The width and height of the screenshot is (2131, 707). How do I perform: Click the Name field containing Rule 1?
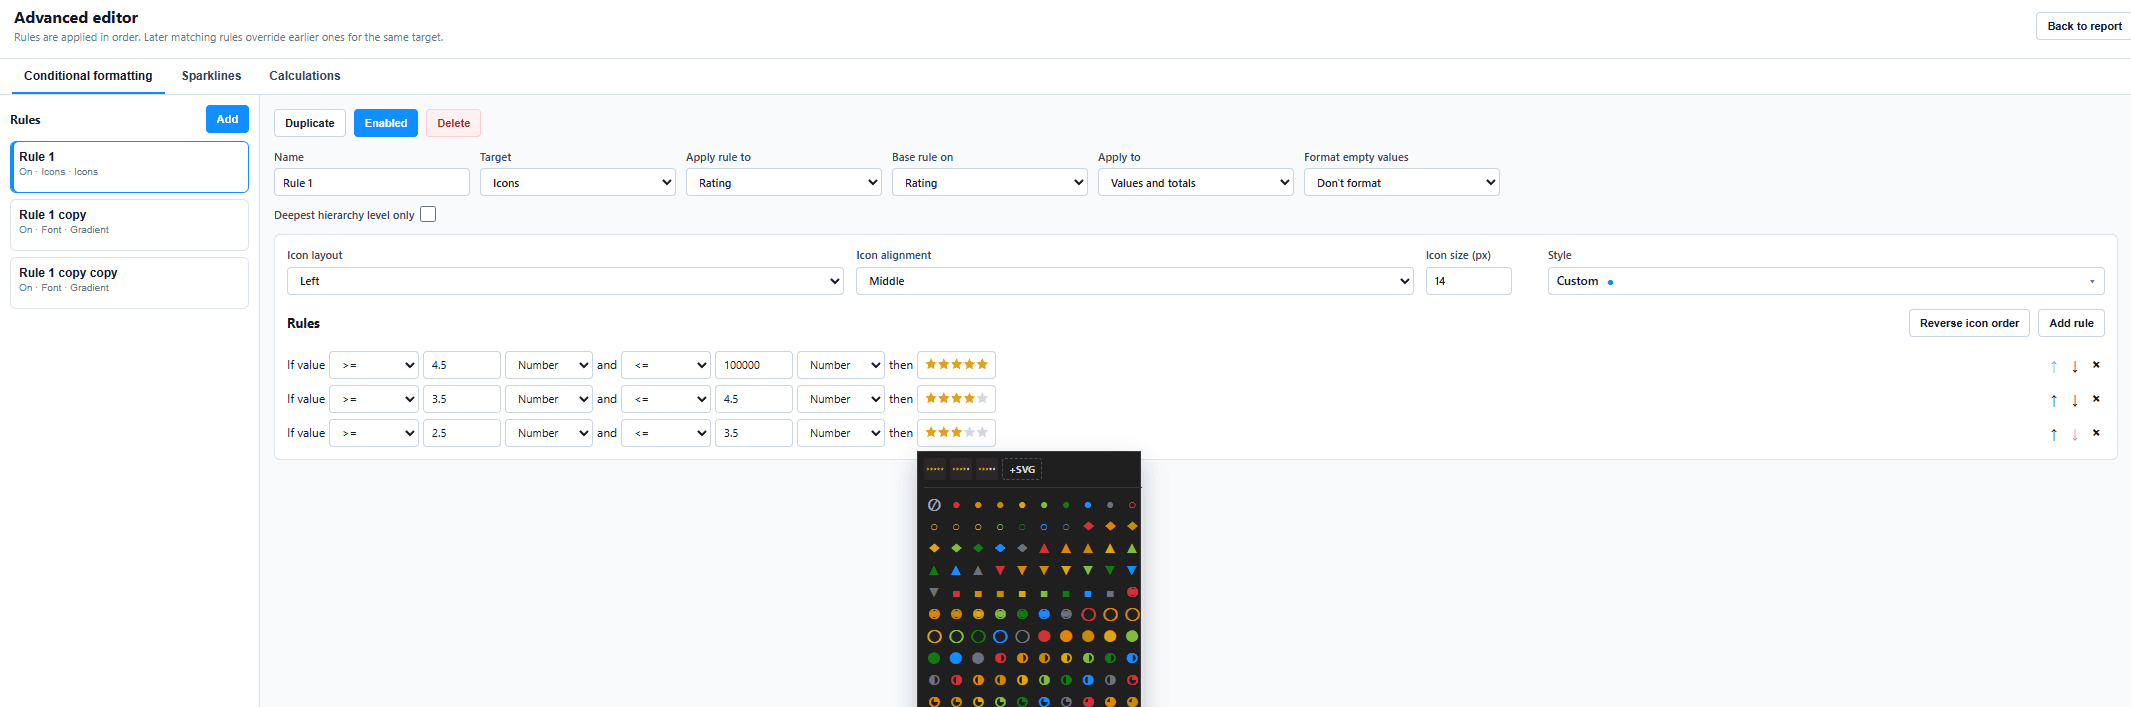click(372, 182)
